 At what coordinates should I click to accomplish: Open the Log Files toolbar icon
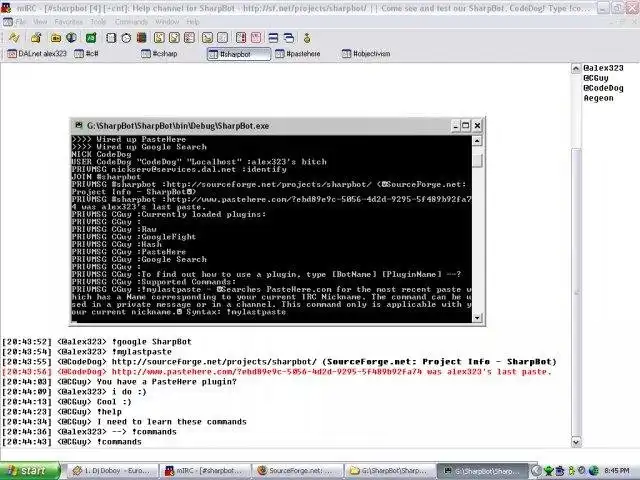pos(222,38)
